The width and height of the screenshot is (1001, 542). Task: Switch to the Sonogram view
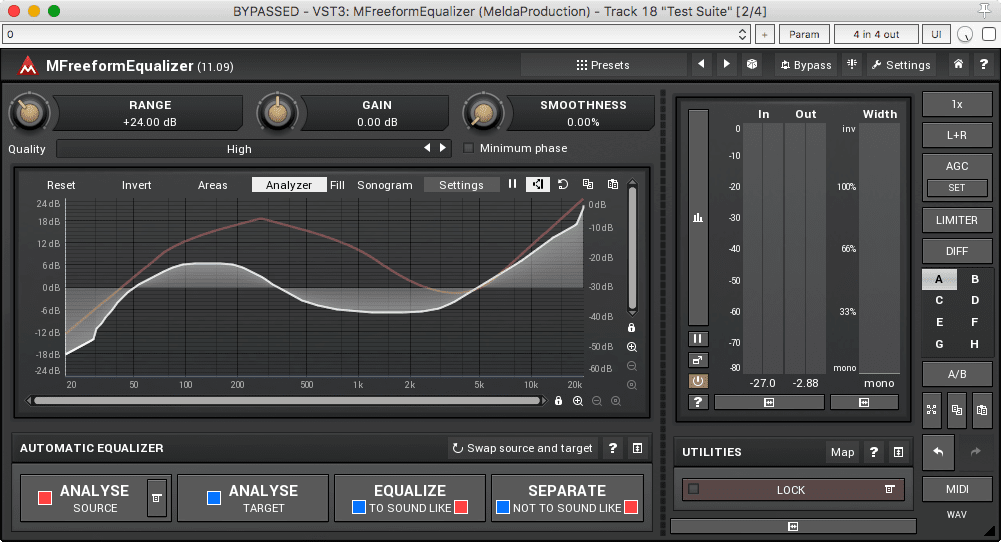click(385, 185)
